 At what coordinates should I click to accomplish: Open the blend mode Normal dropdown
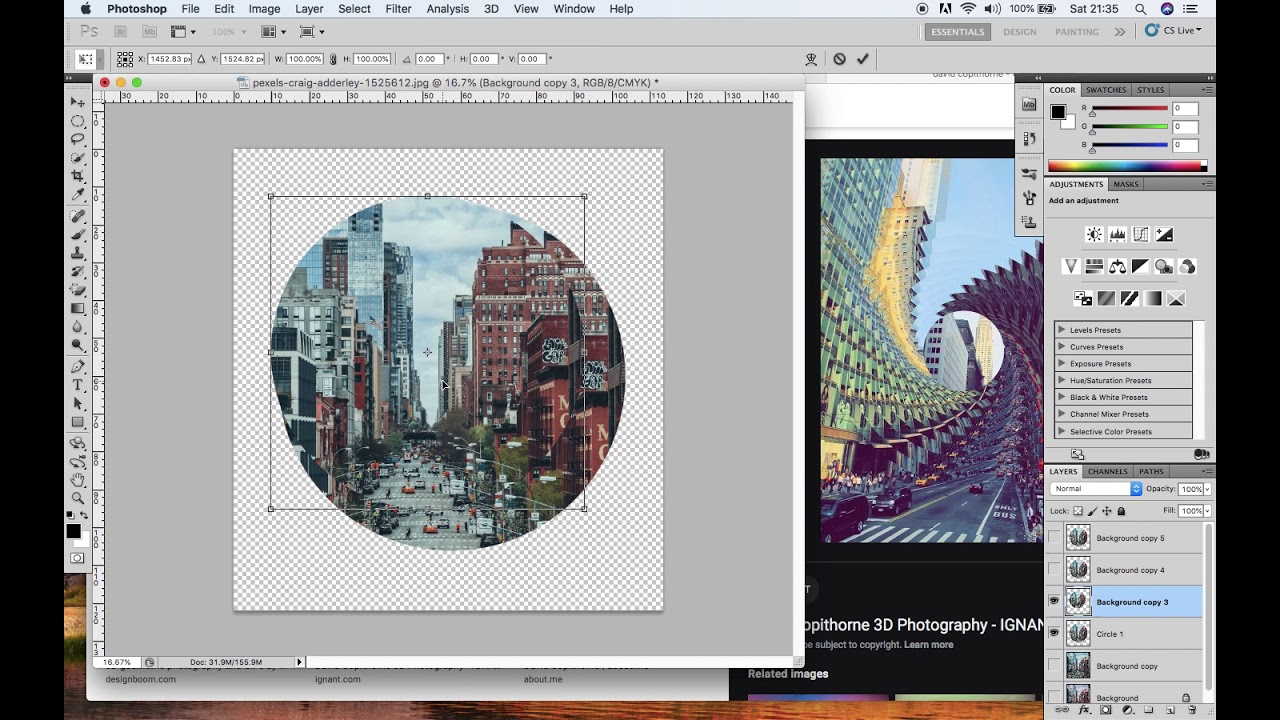1096,489
